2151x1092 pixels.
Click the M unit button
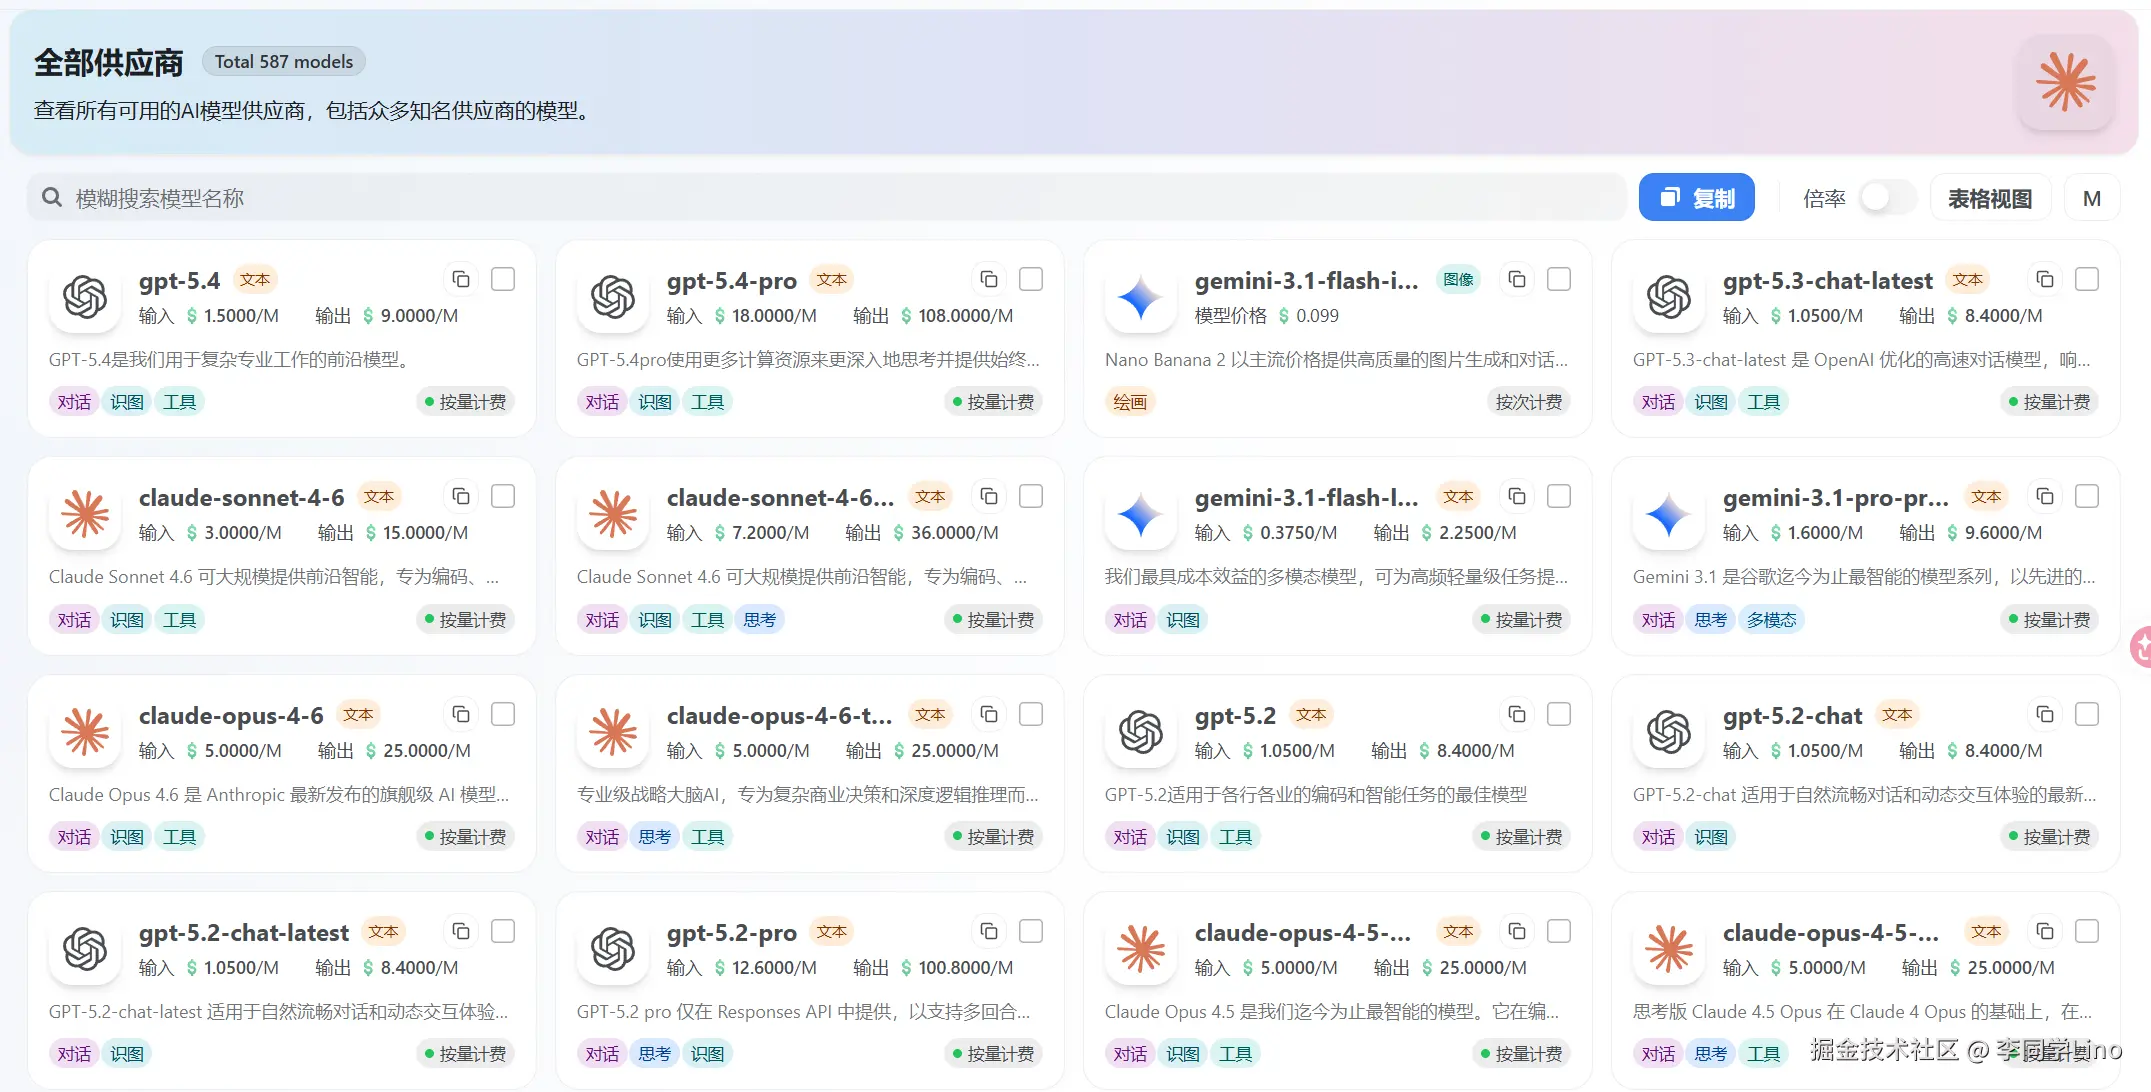point(2091,198)
